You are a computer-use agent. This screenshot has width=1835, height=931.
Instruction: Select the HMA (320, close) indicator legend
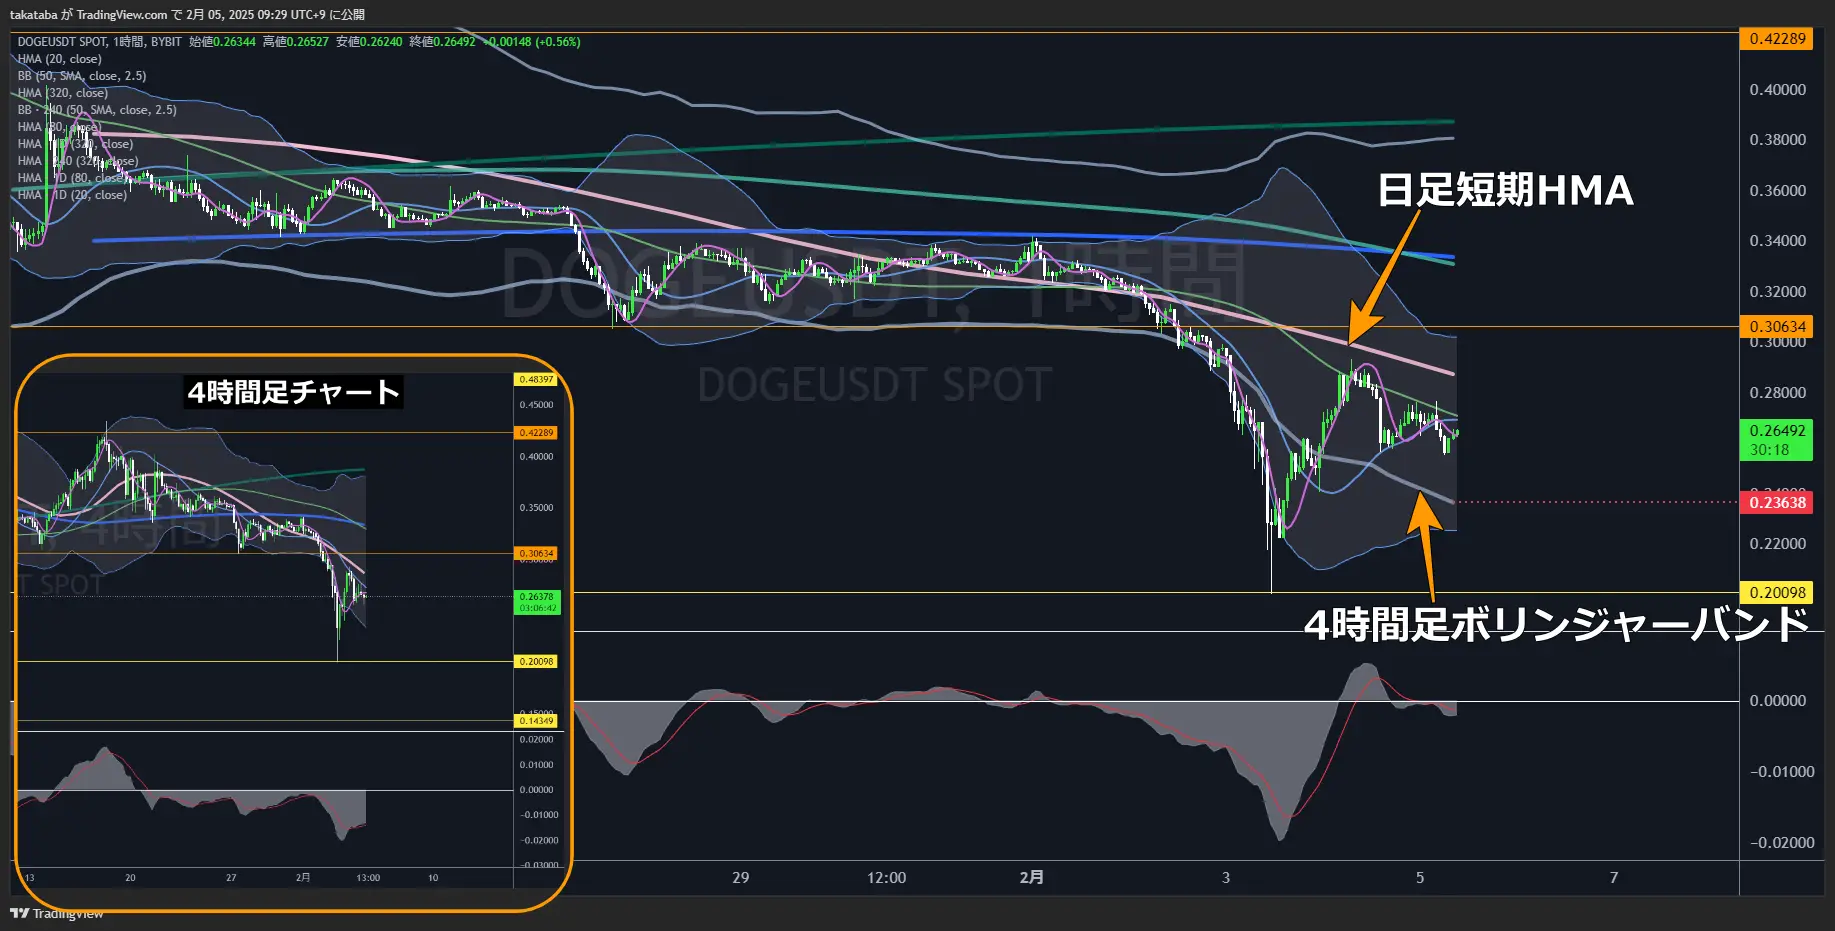point(62,93)
